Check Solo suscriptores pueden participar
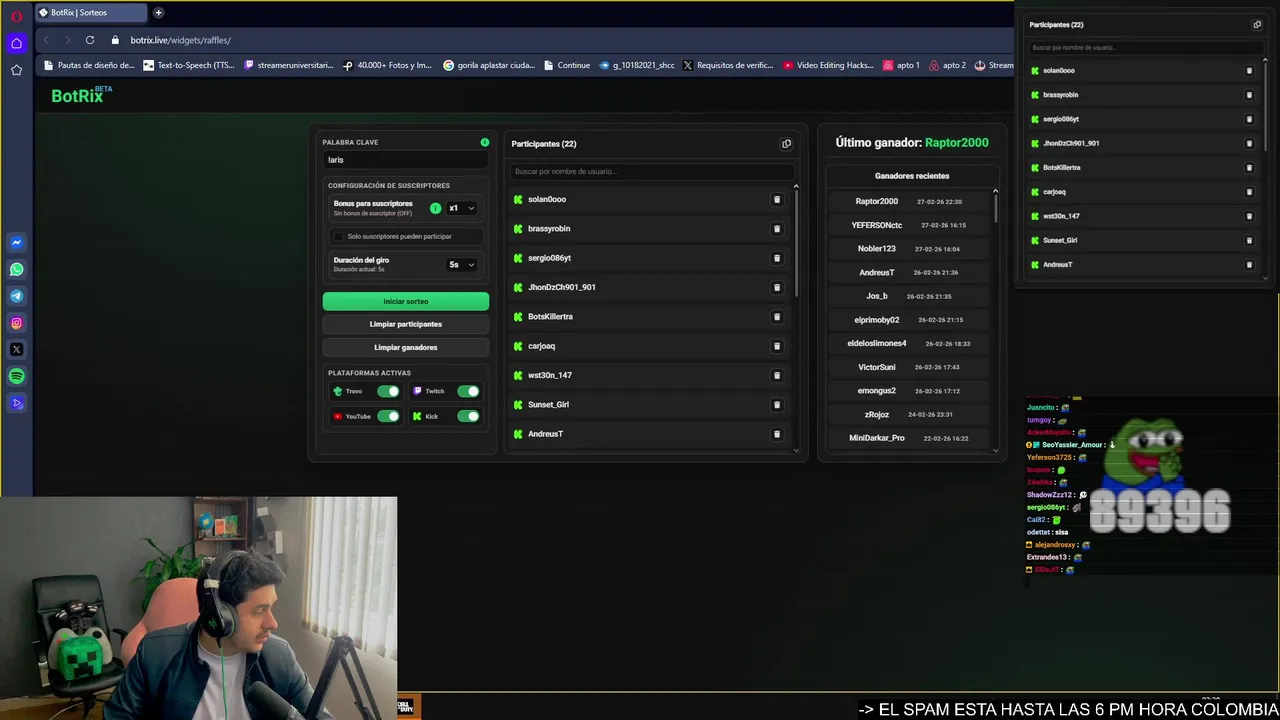Screen dimensions: 1280x720 coord(338,237)
